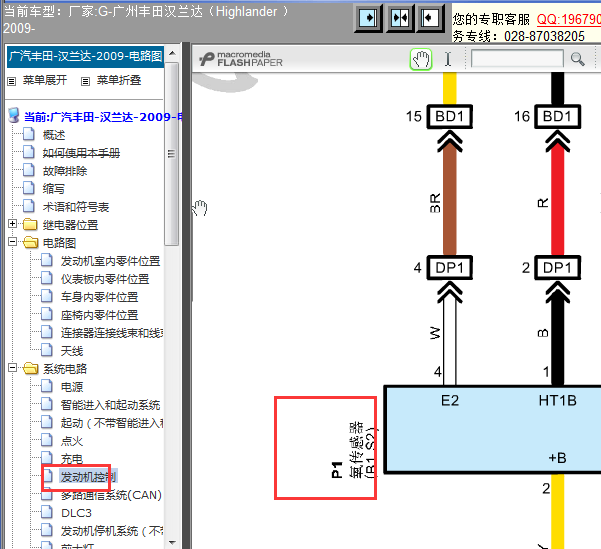The image size is (601, 549).
Task: Open the 电源 circuit page
Action: tap(72, 387)
